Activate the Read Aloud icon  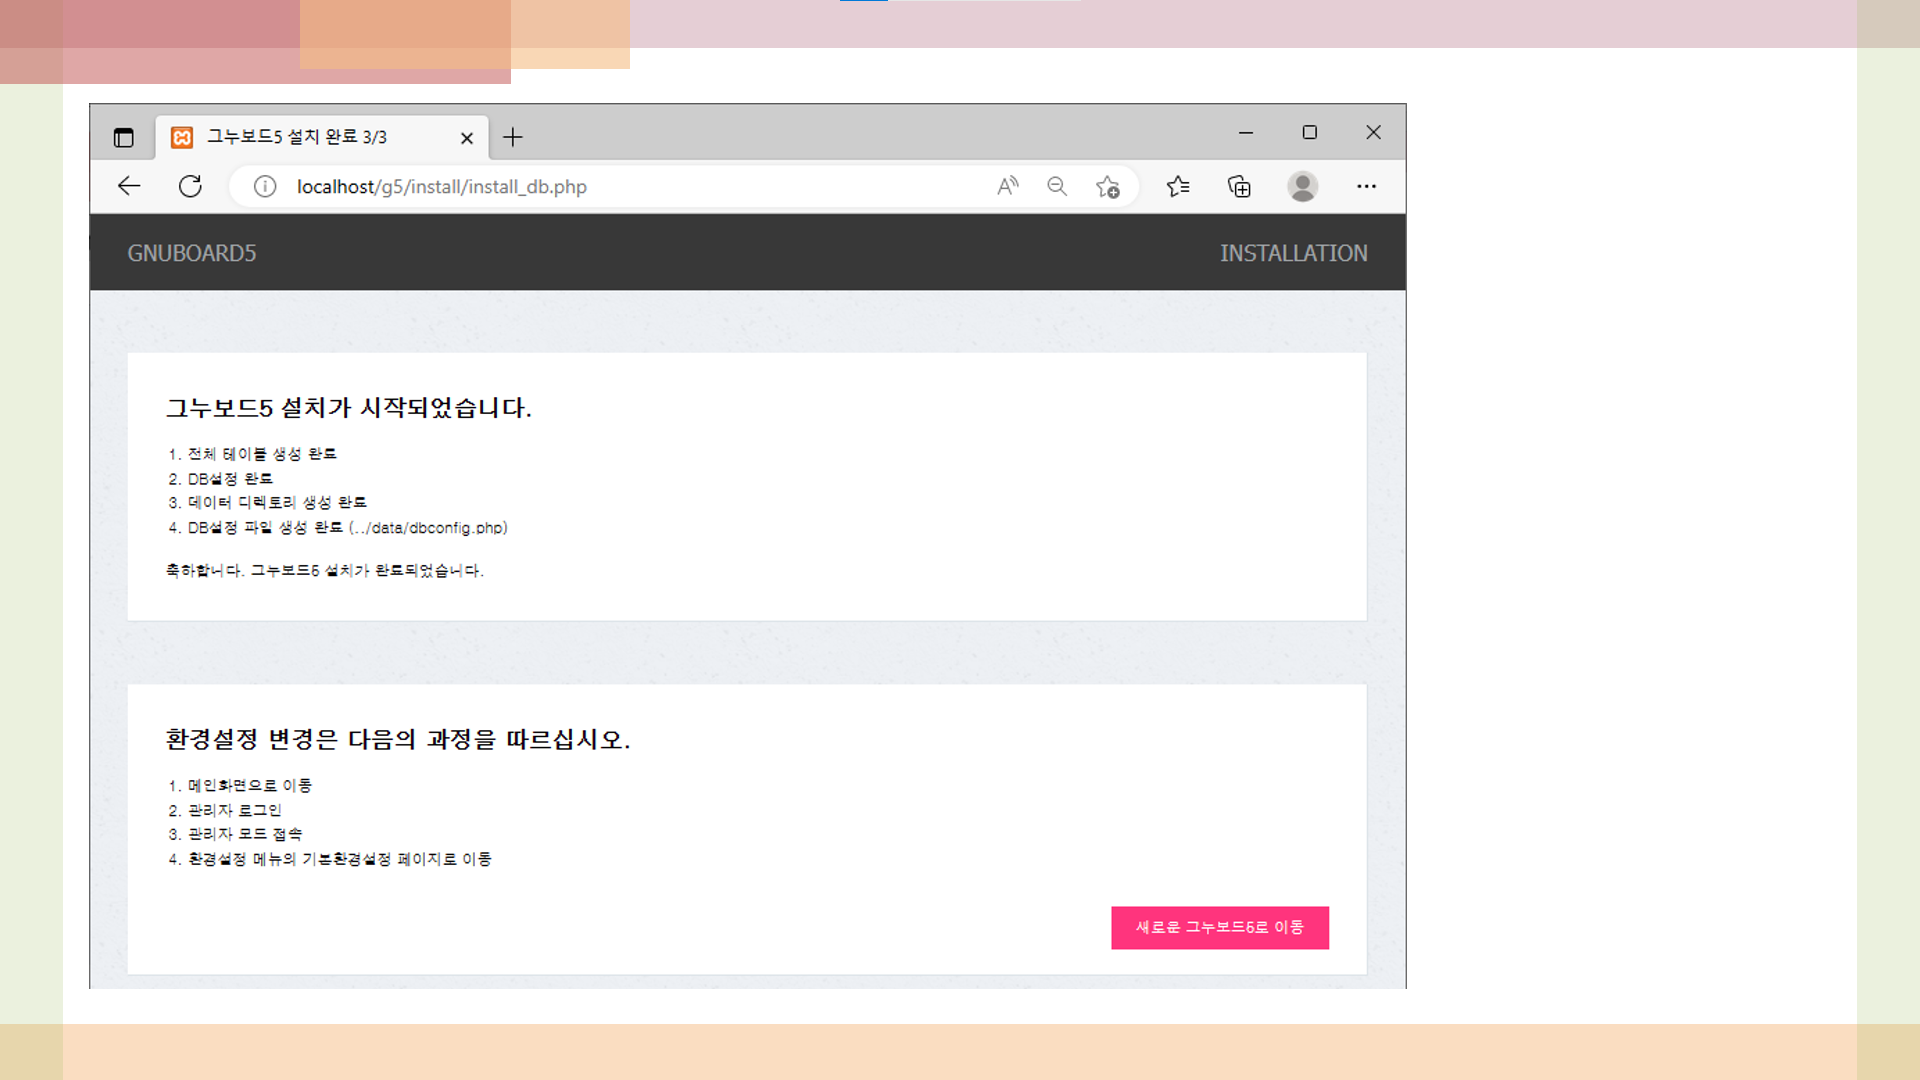1007,186
